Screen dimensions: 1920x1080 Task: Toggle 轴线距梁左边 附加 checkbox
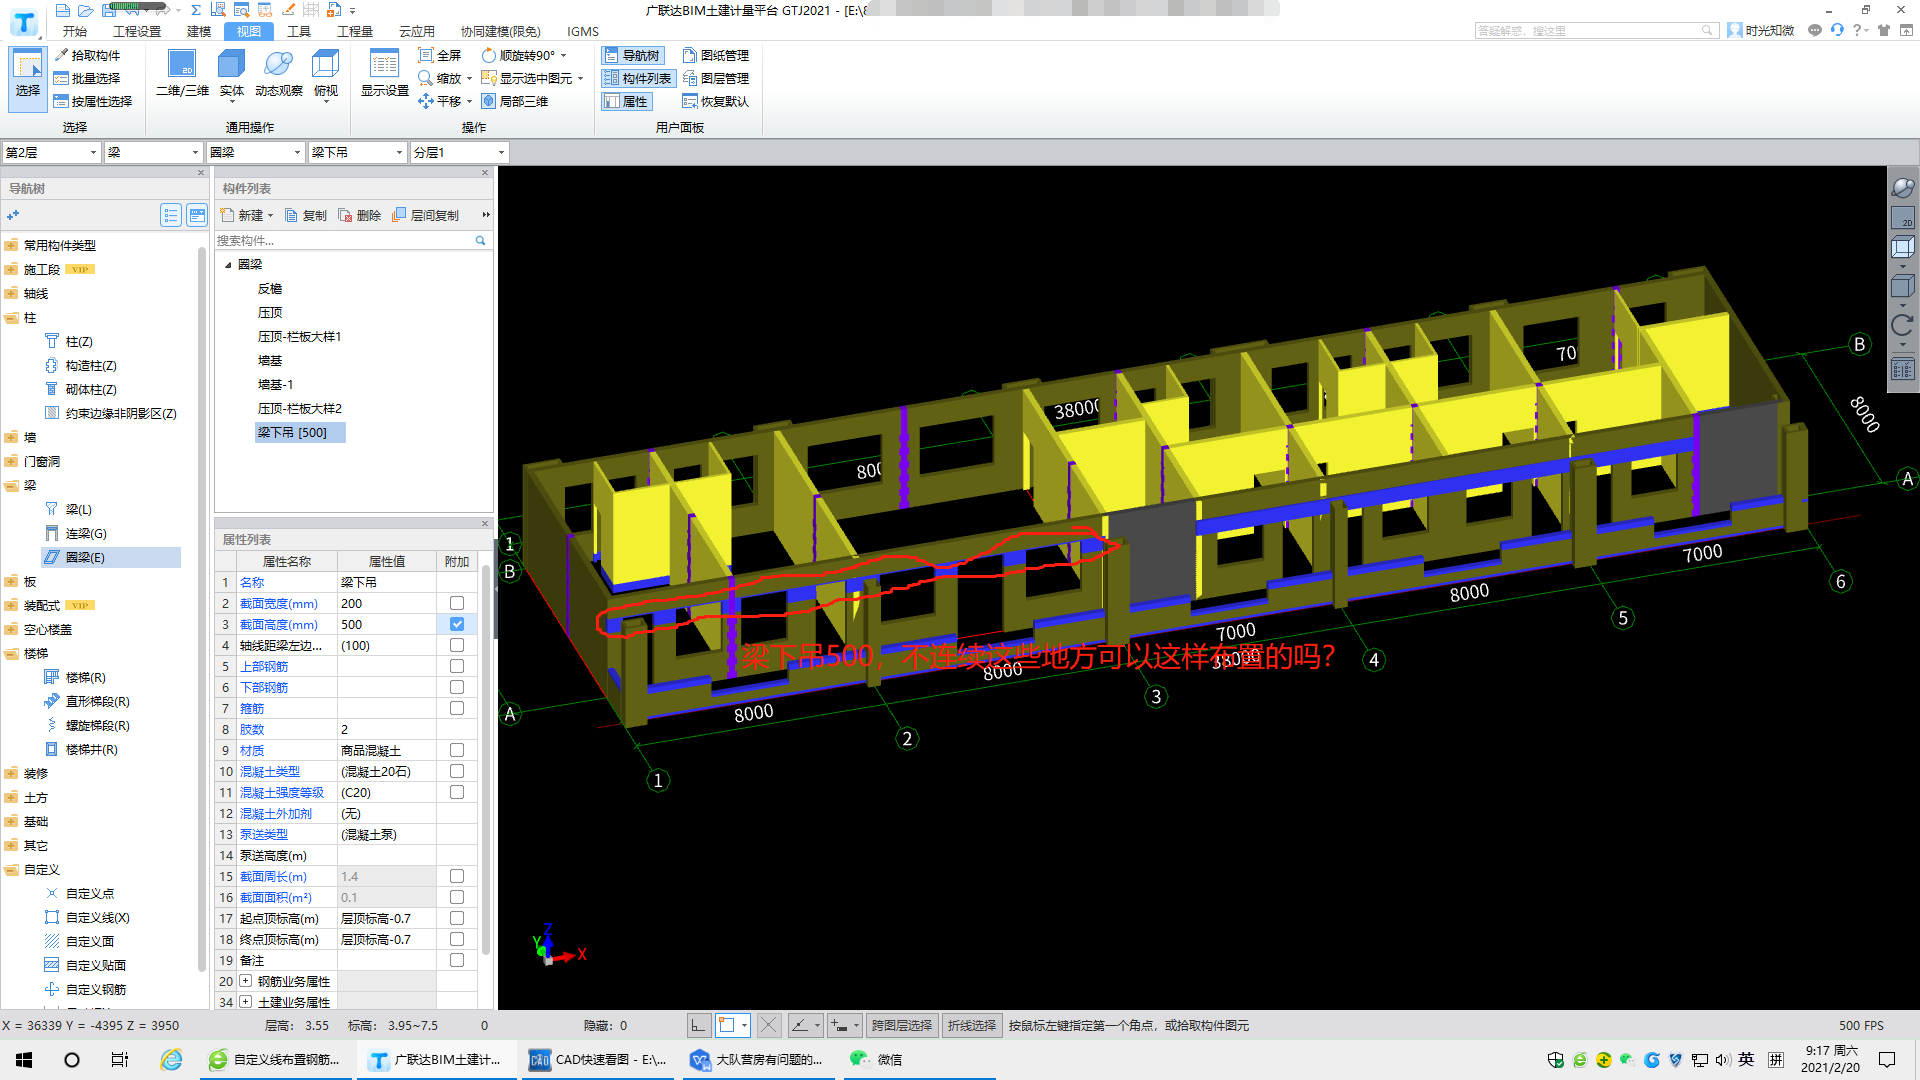tap(457, 645)
